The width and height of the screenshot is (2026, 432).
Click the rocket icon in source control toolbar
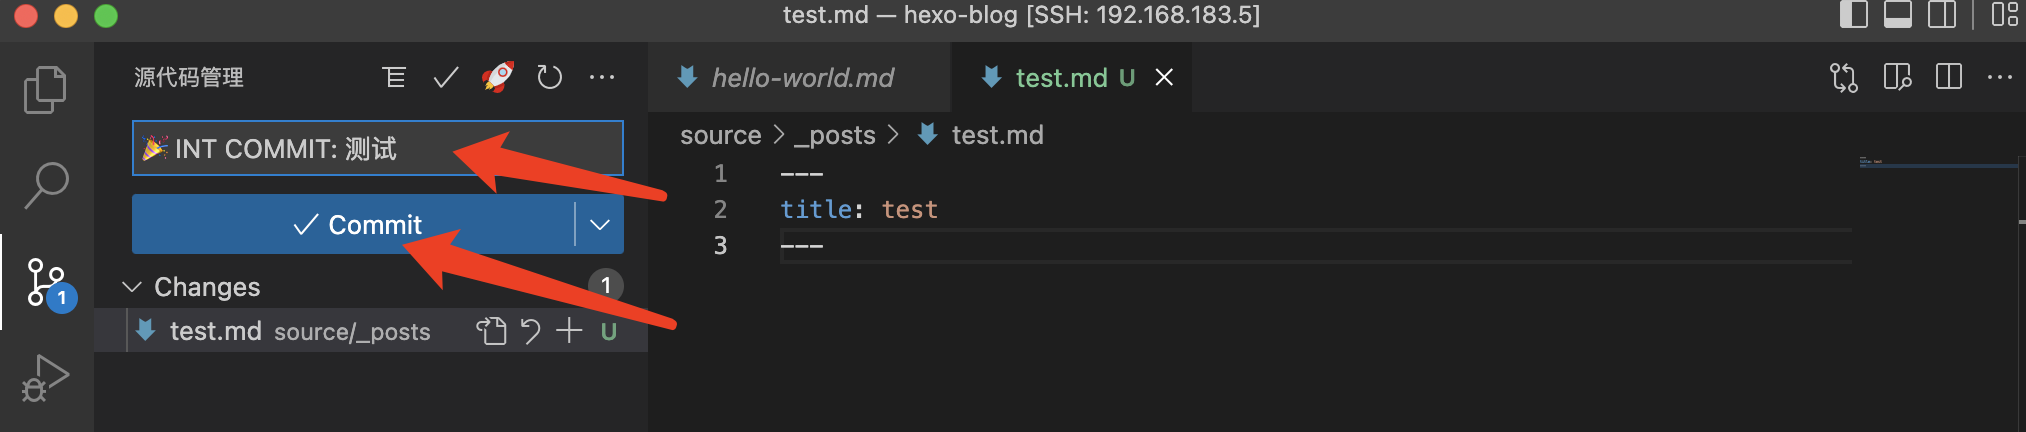(x=498, y=77)
